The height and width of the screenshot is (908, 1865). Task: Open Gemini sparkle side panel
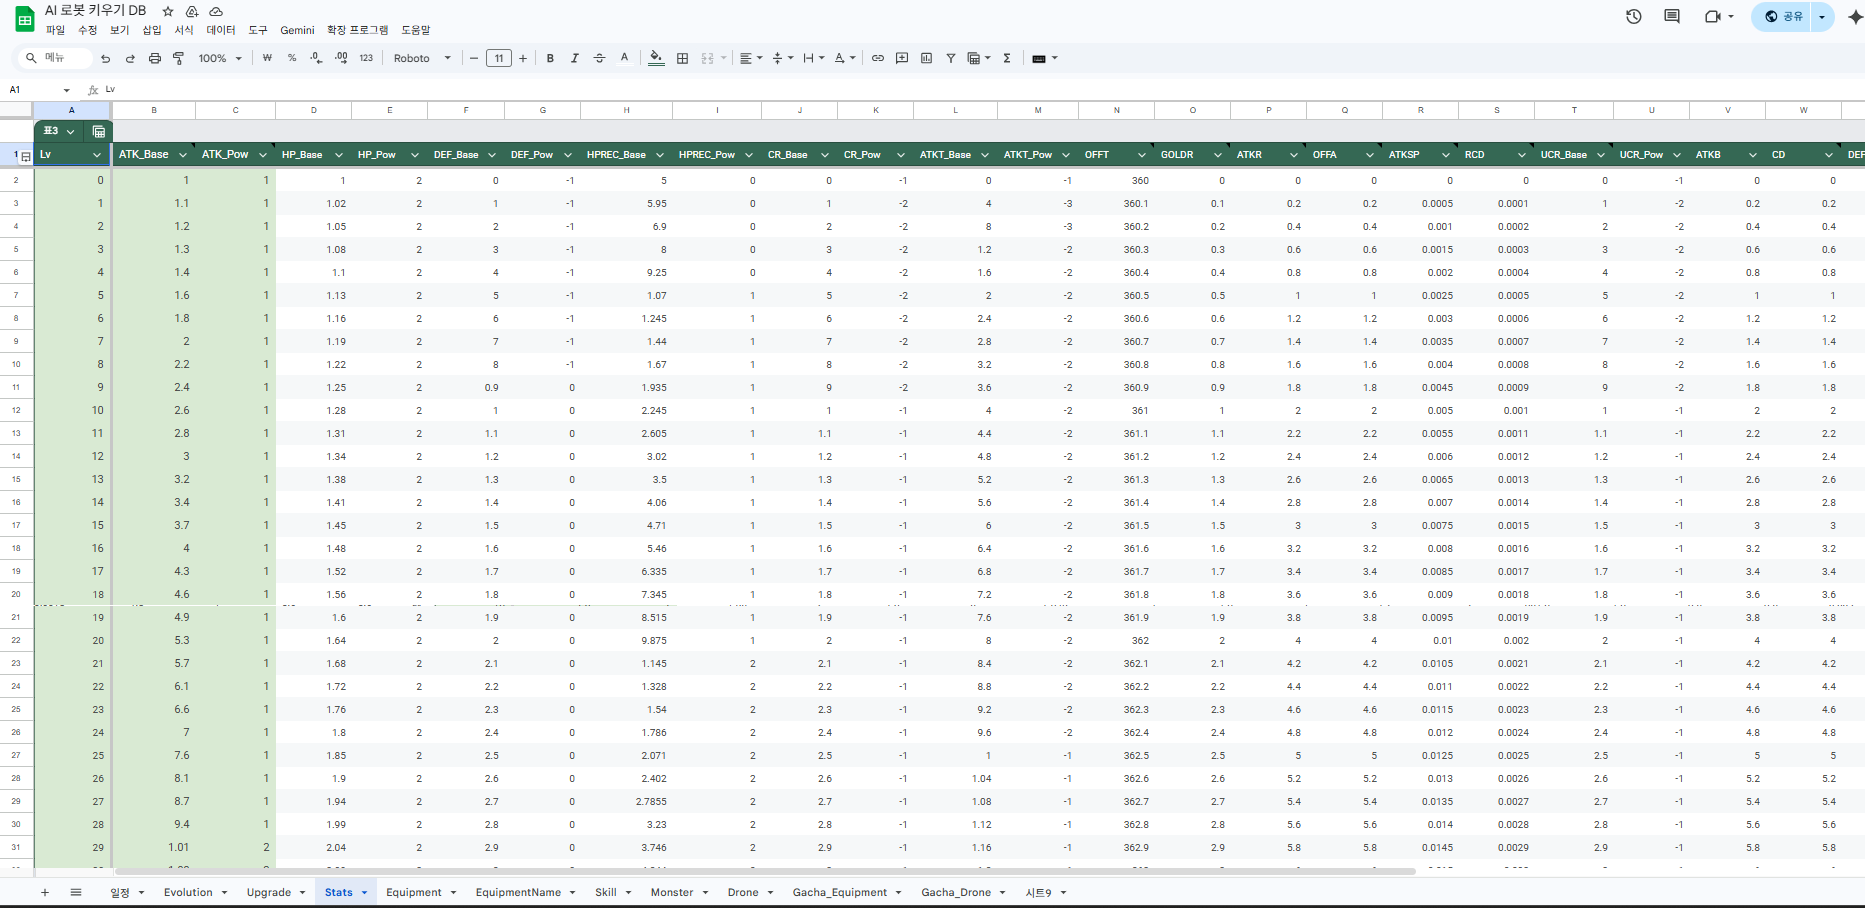coord(1855,16)
